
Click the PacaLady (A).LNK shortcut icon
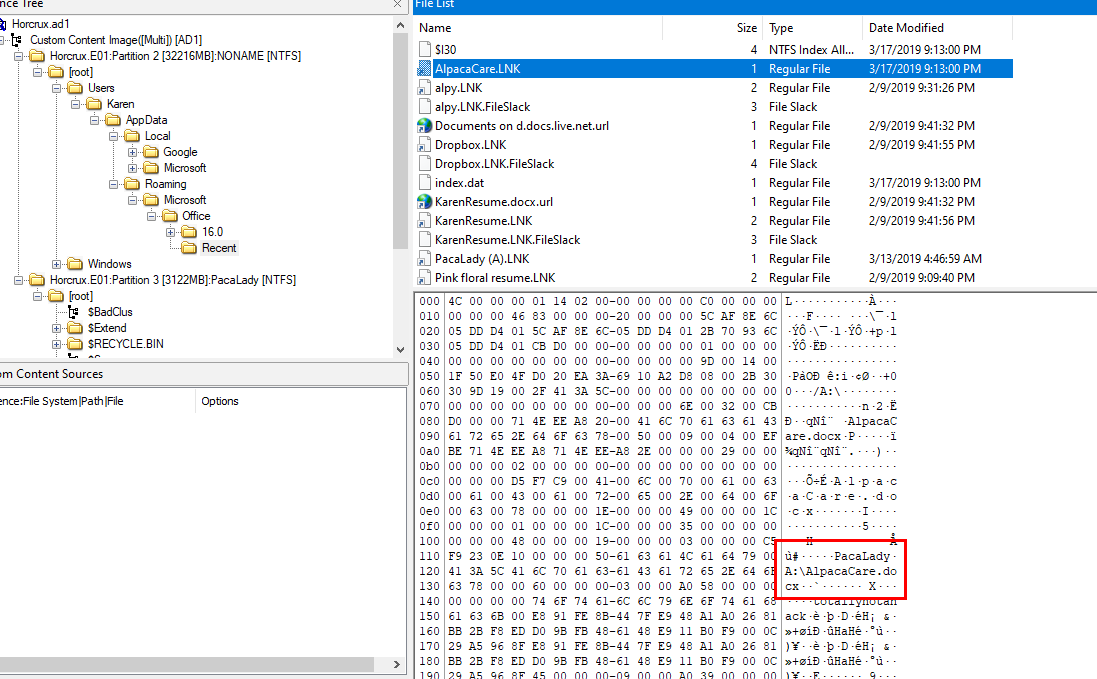tap(424, 259)
